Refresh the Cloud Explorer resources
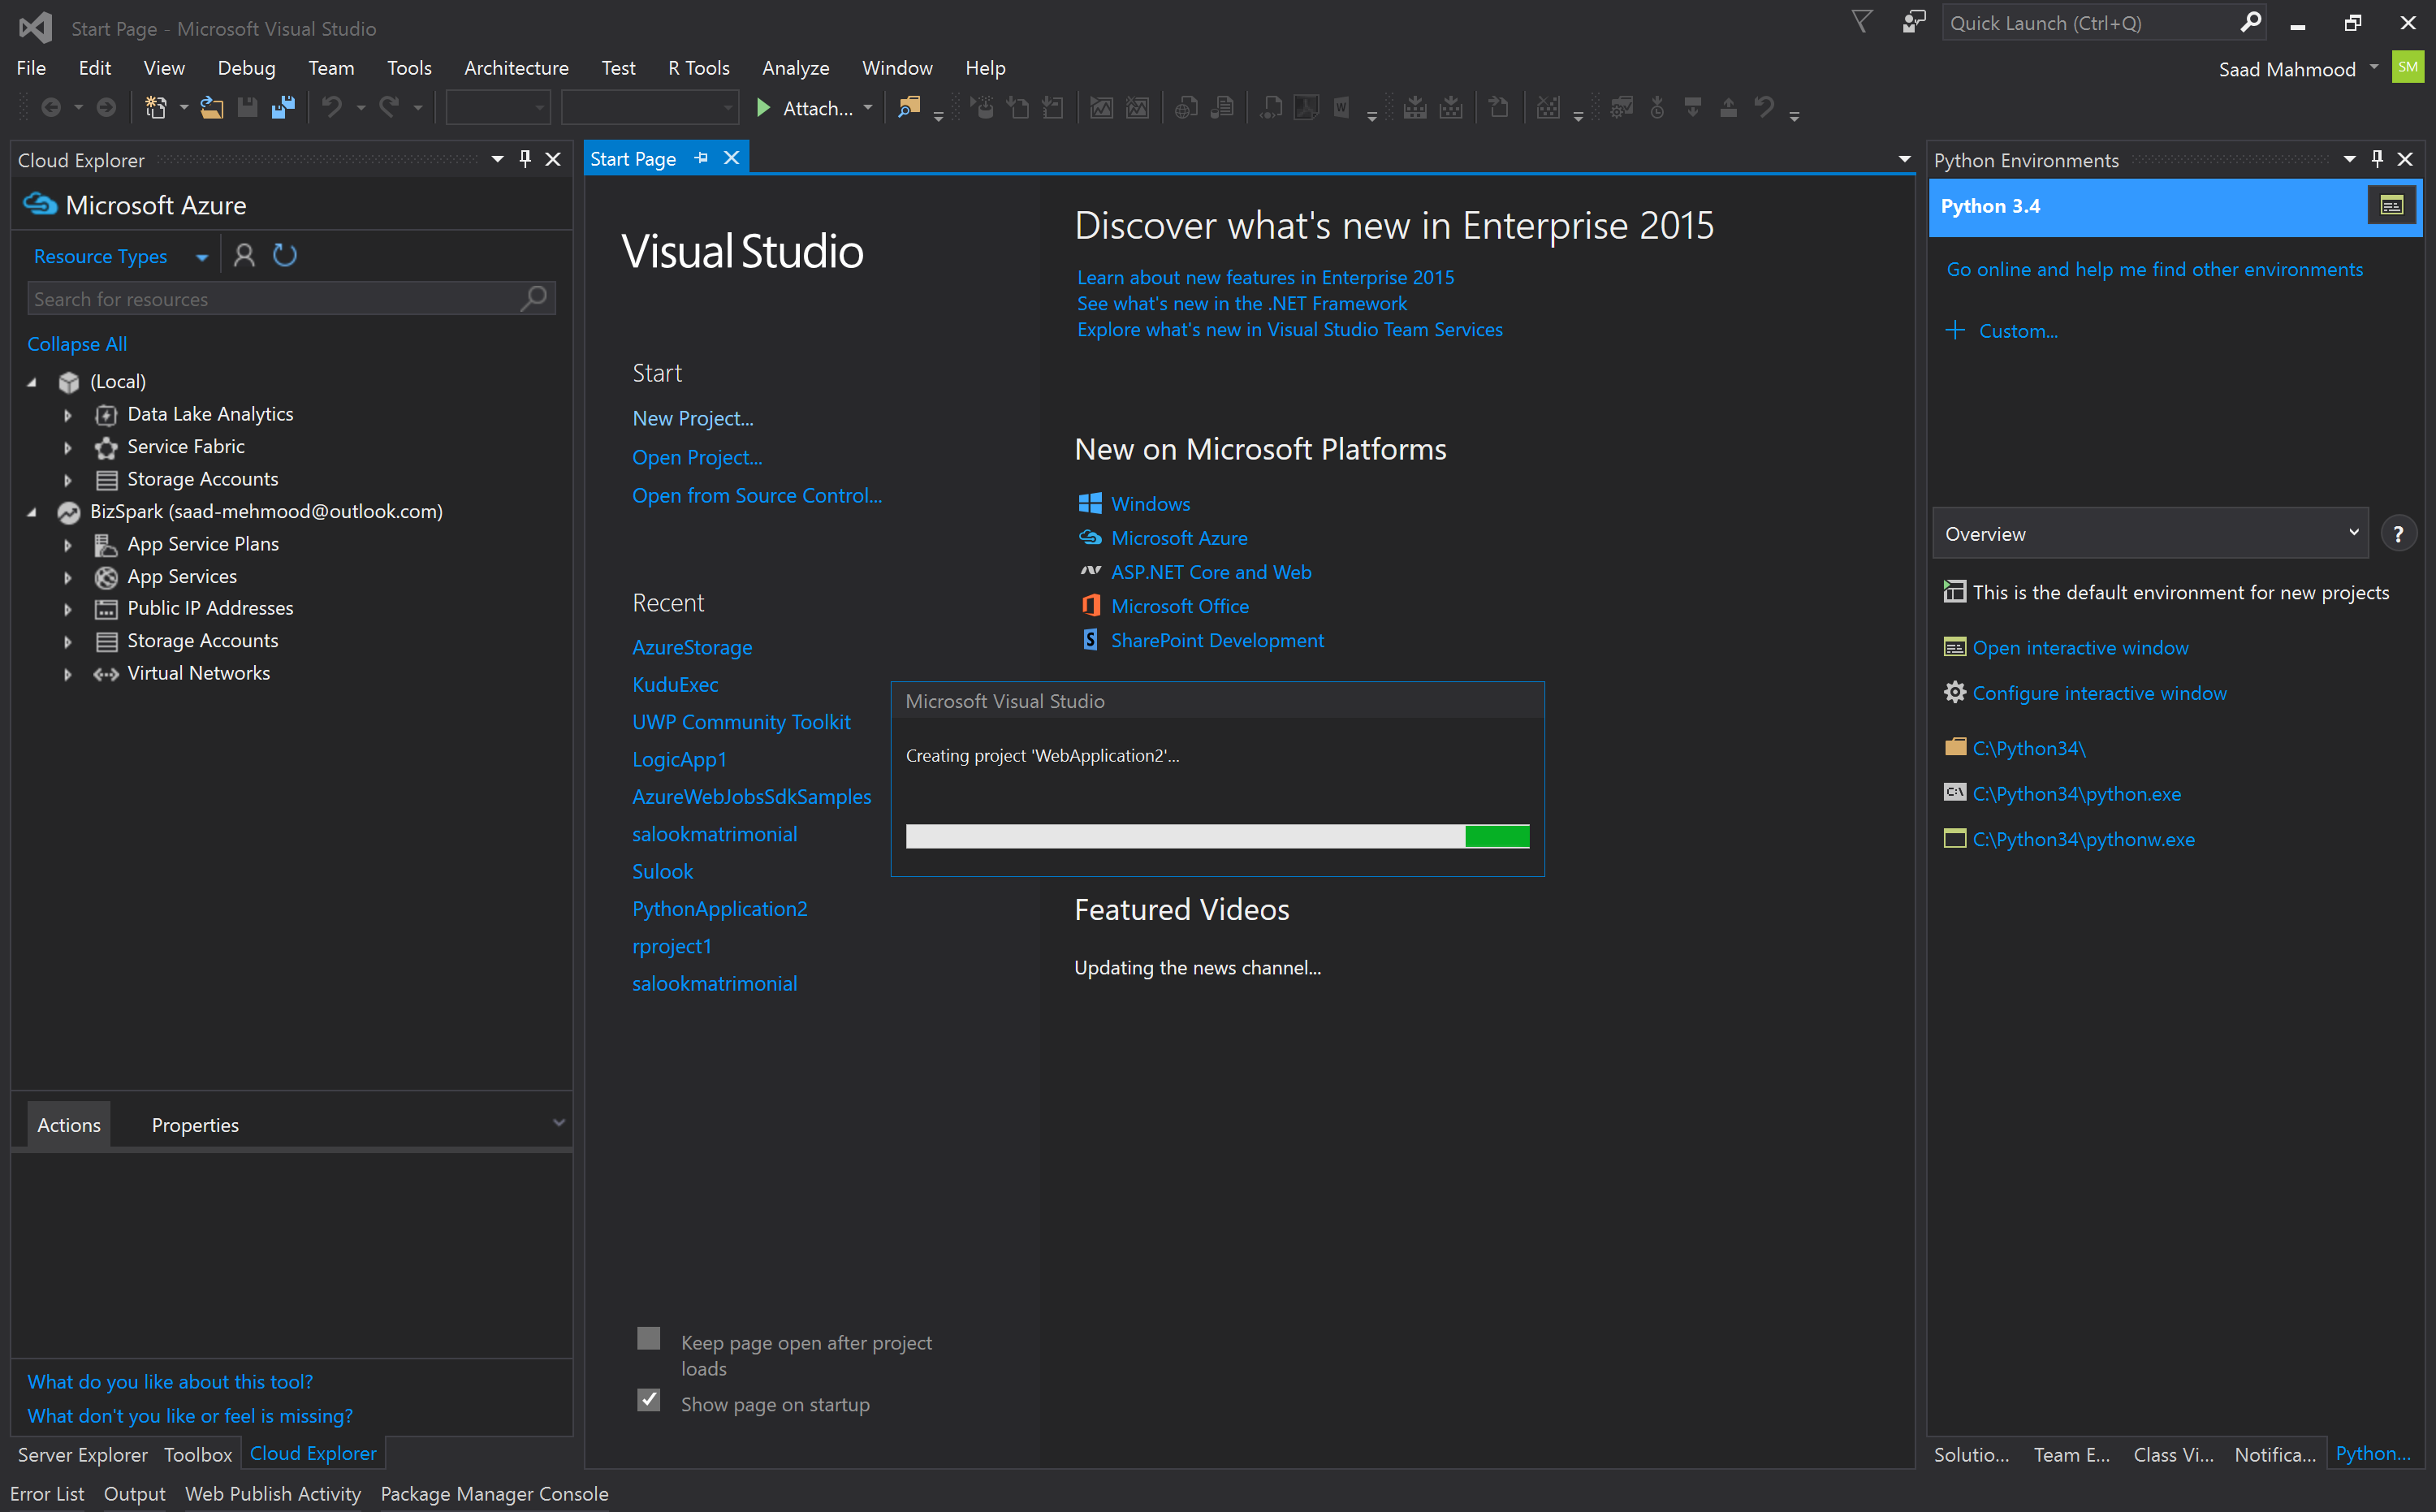The width and height of the screenshot is (2436, 1512). pyautogui.click(x=285, y=256)
